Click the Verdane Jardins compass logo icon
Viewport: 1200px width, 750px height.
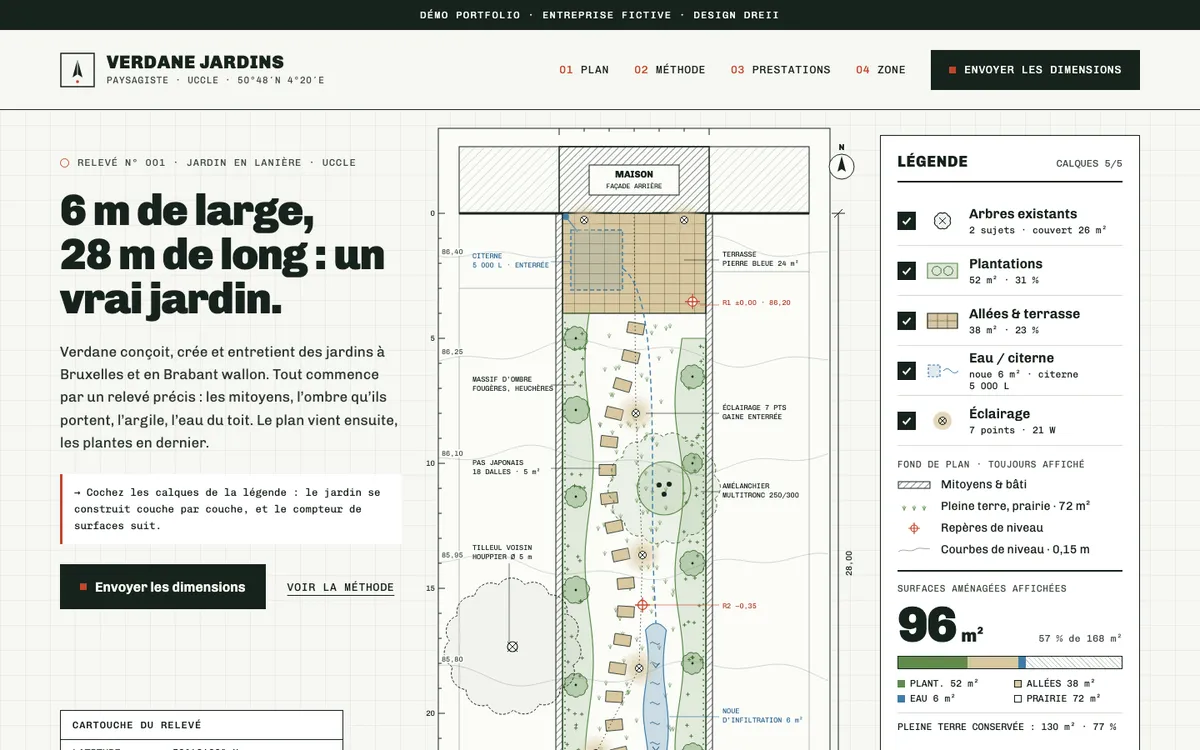[77, 70]
